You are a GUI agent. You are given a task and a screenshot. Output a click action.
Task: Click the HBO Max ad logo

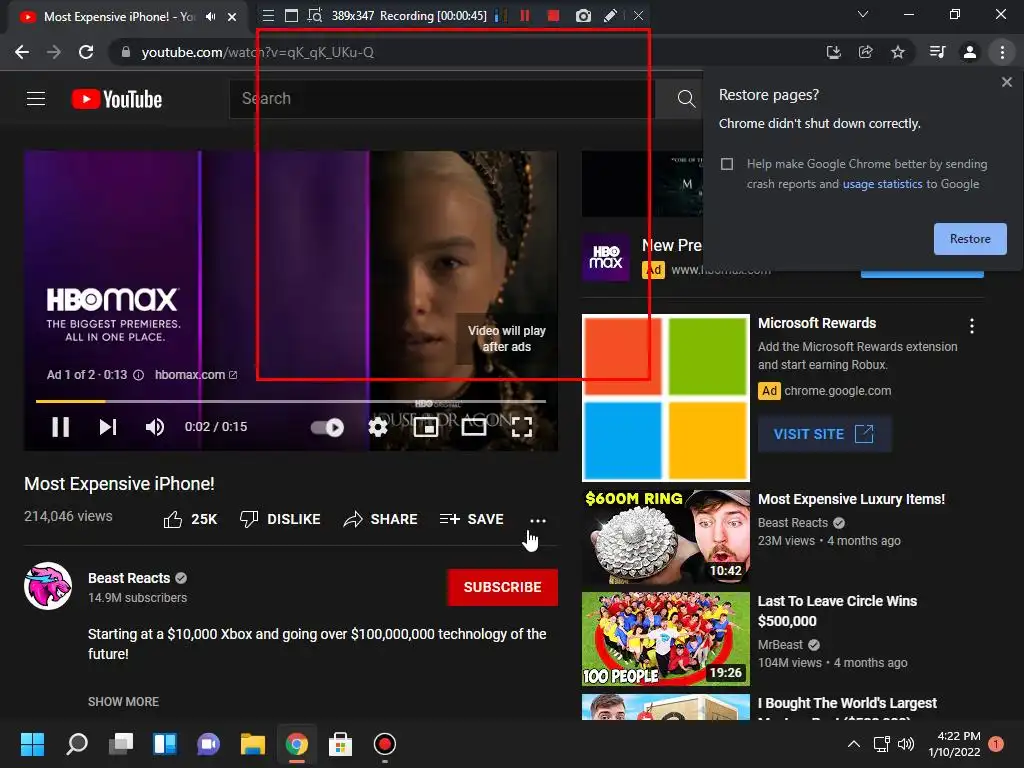pyautogui.click(x=605, y=257)
